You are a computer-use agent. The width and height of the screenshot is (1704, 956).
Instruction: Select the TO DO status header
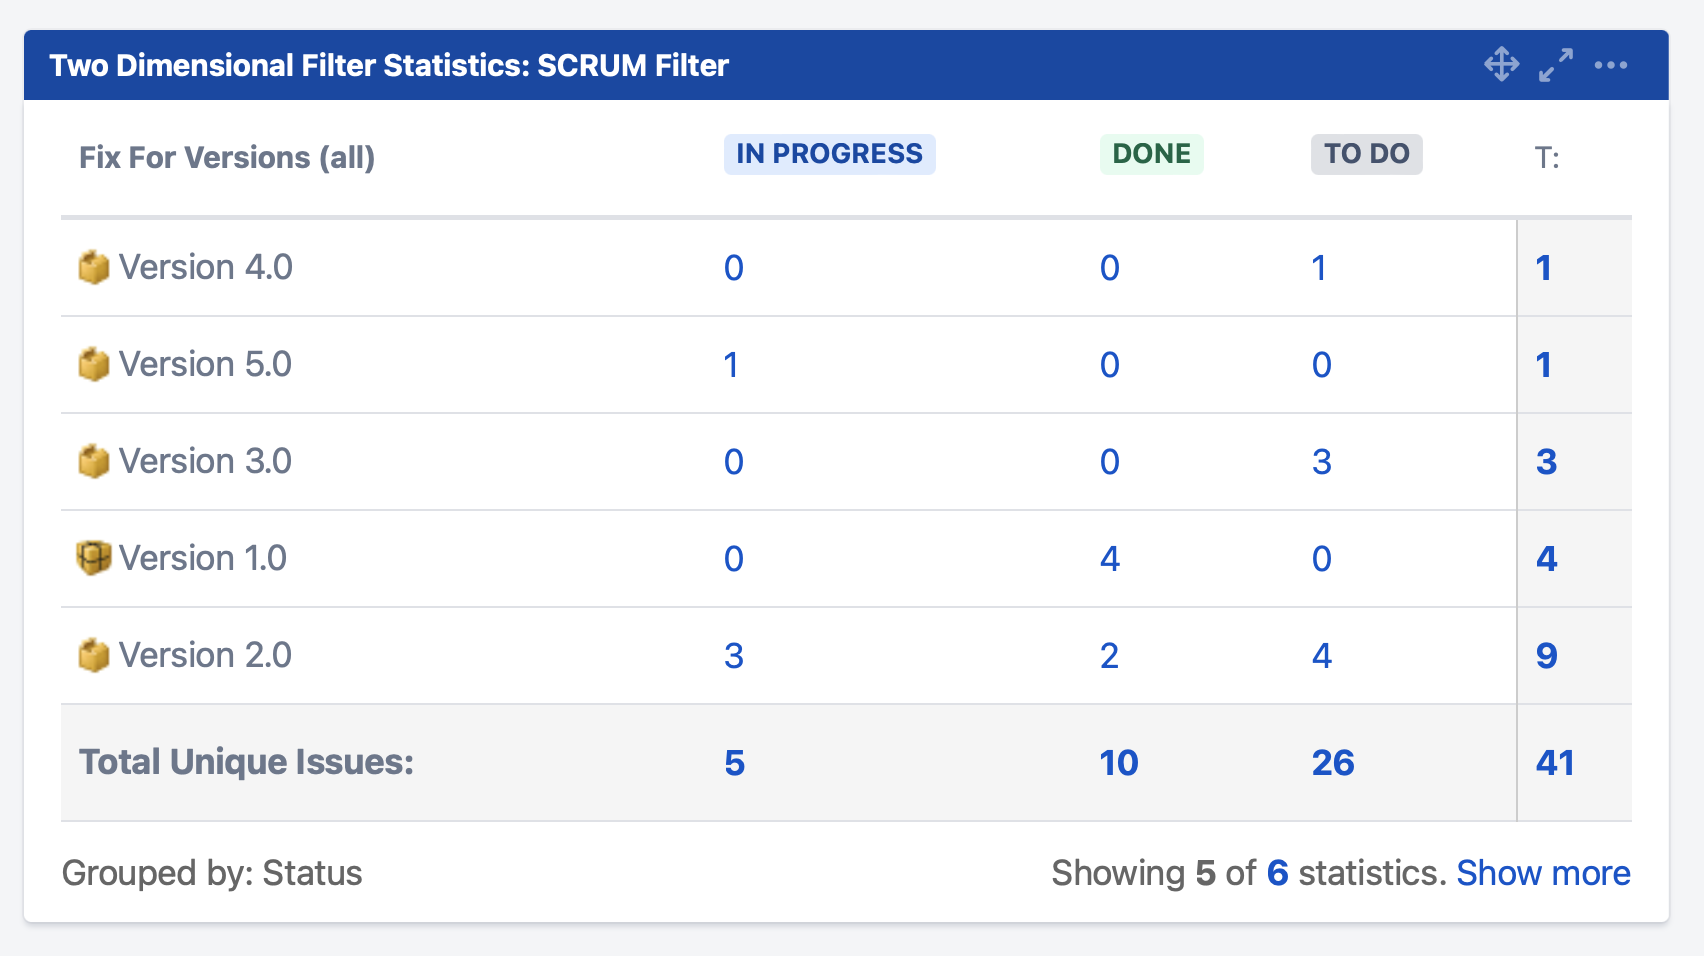(x=1366, y=154)
